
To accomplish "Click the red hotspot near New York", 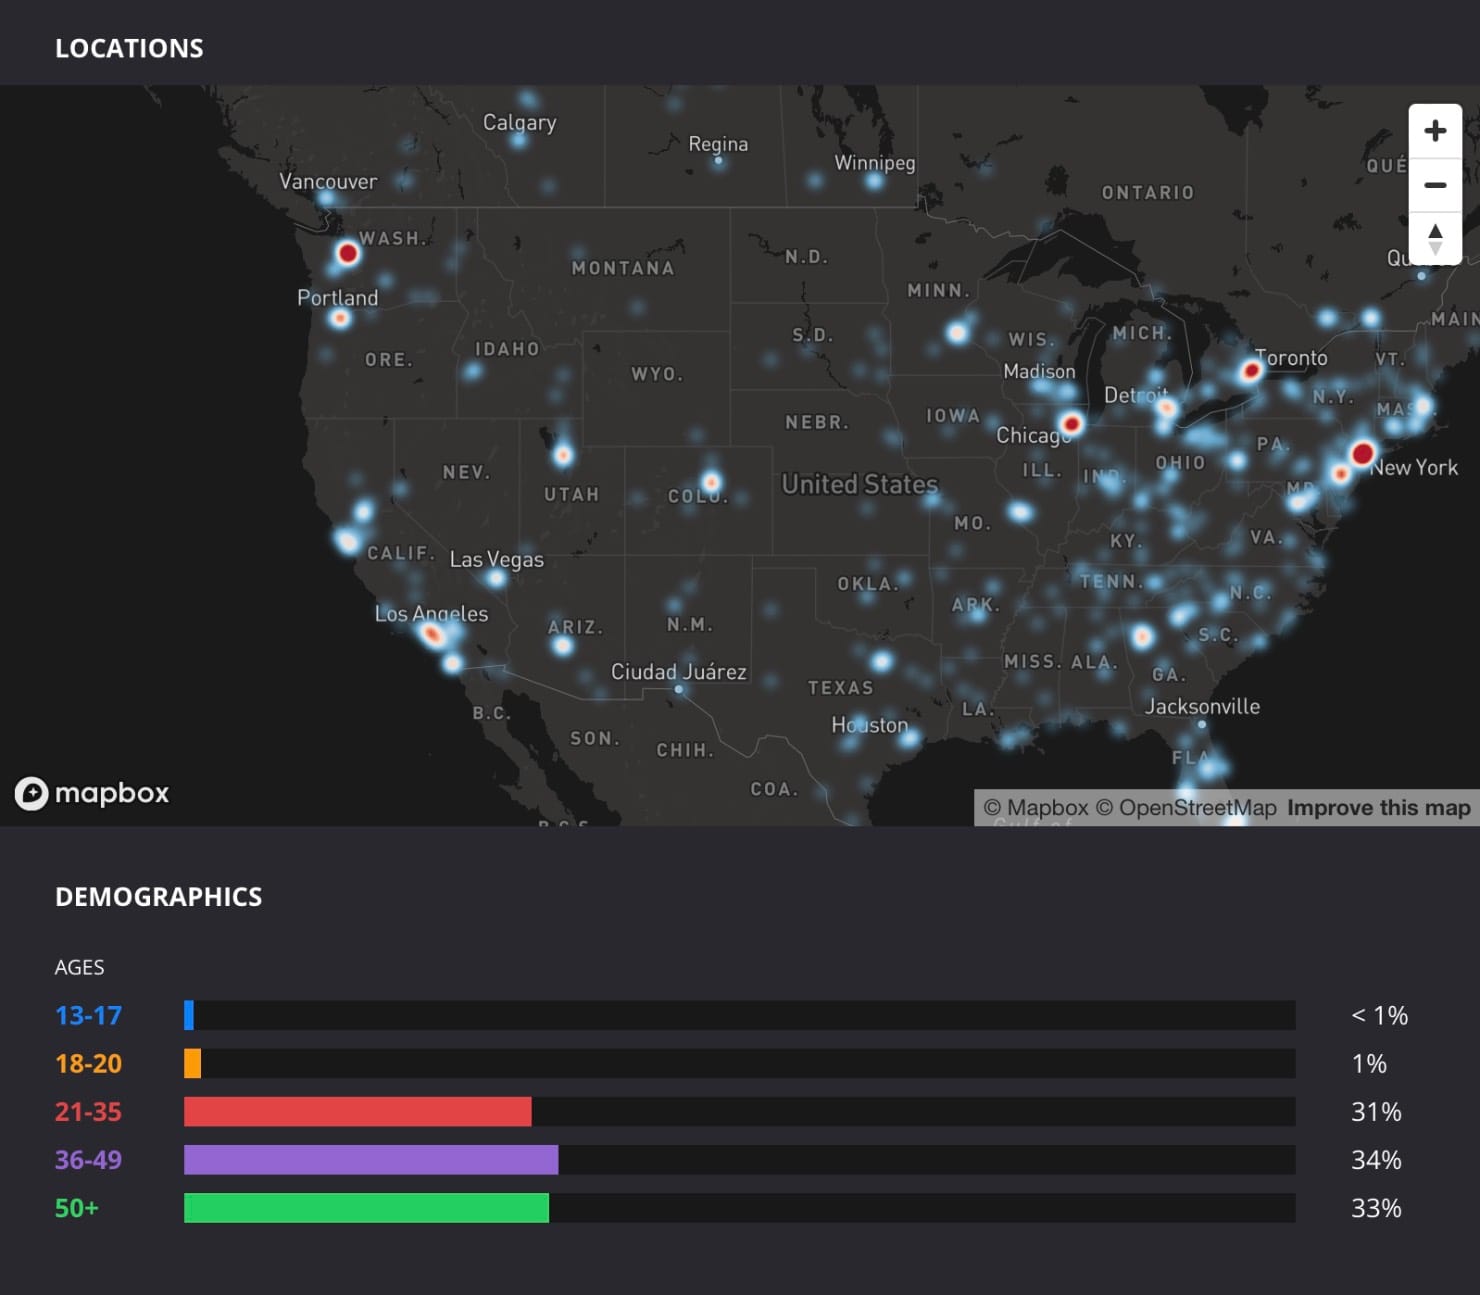I will tap(1362, 453).
